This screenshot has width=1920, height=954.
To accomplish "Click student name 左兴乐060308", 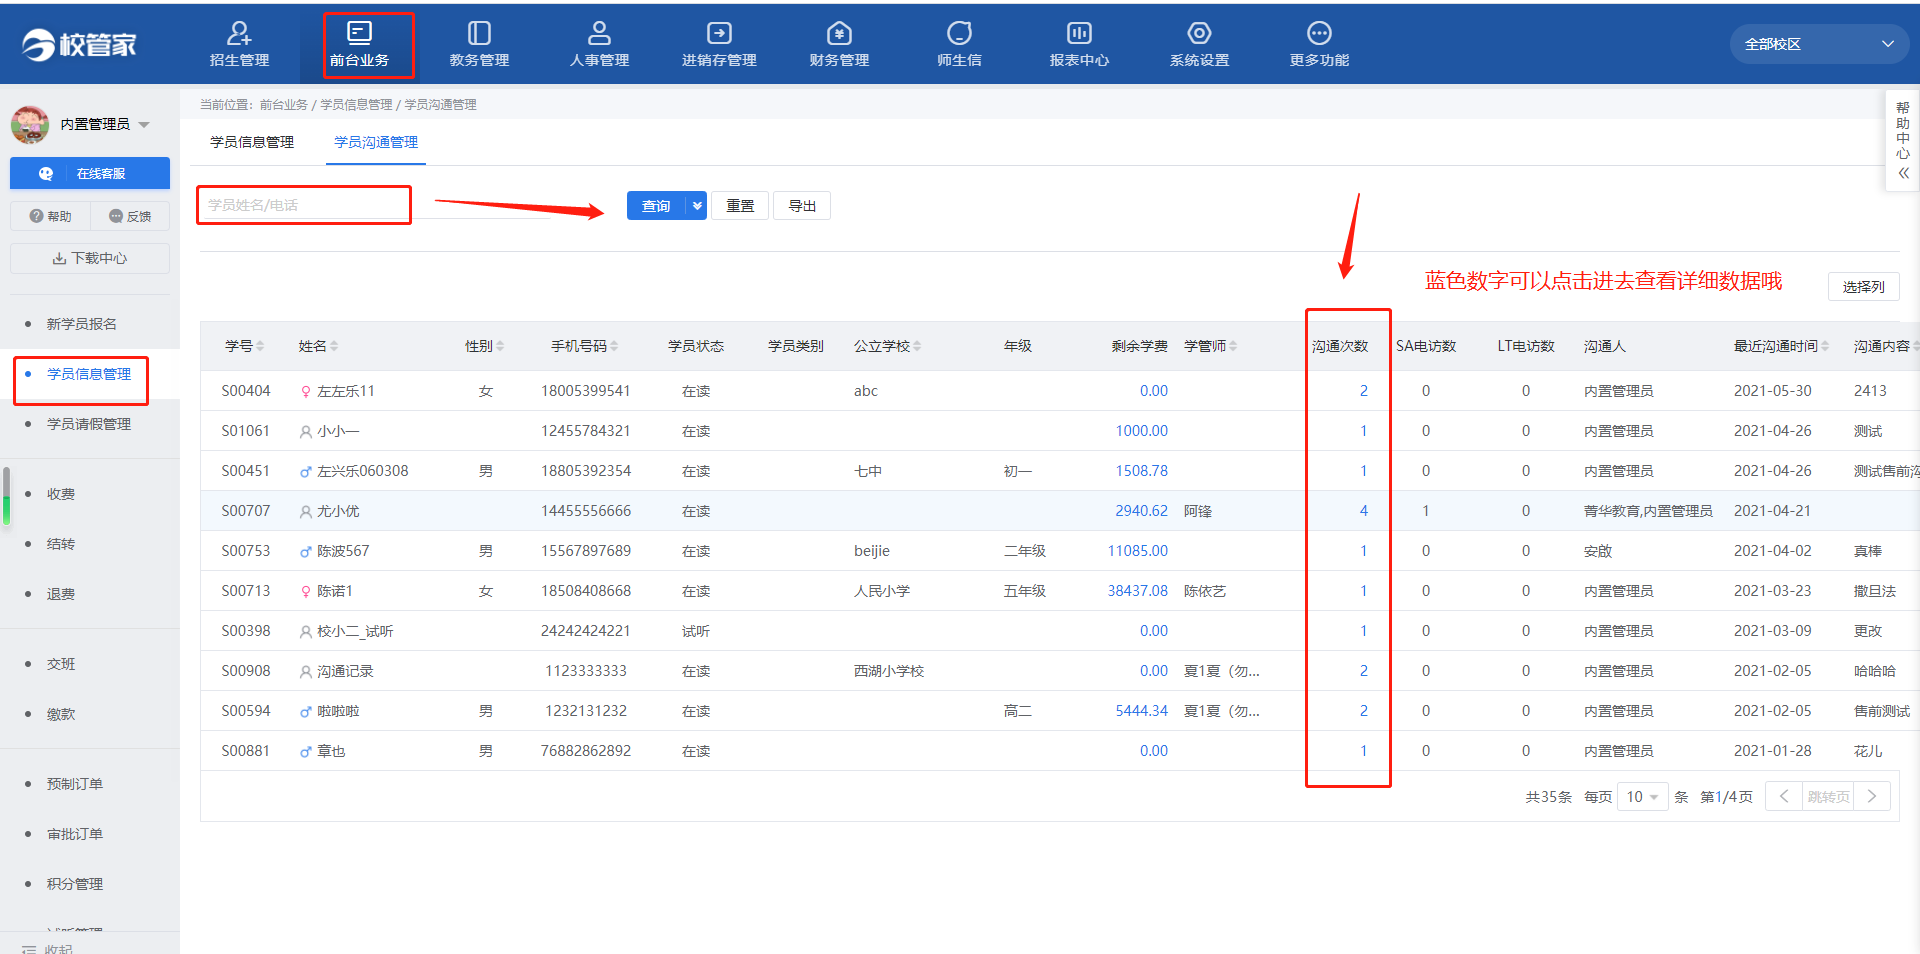I will [362, 471].
